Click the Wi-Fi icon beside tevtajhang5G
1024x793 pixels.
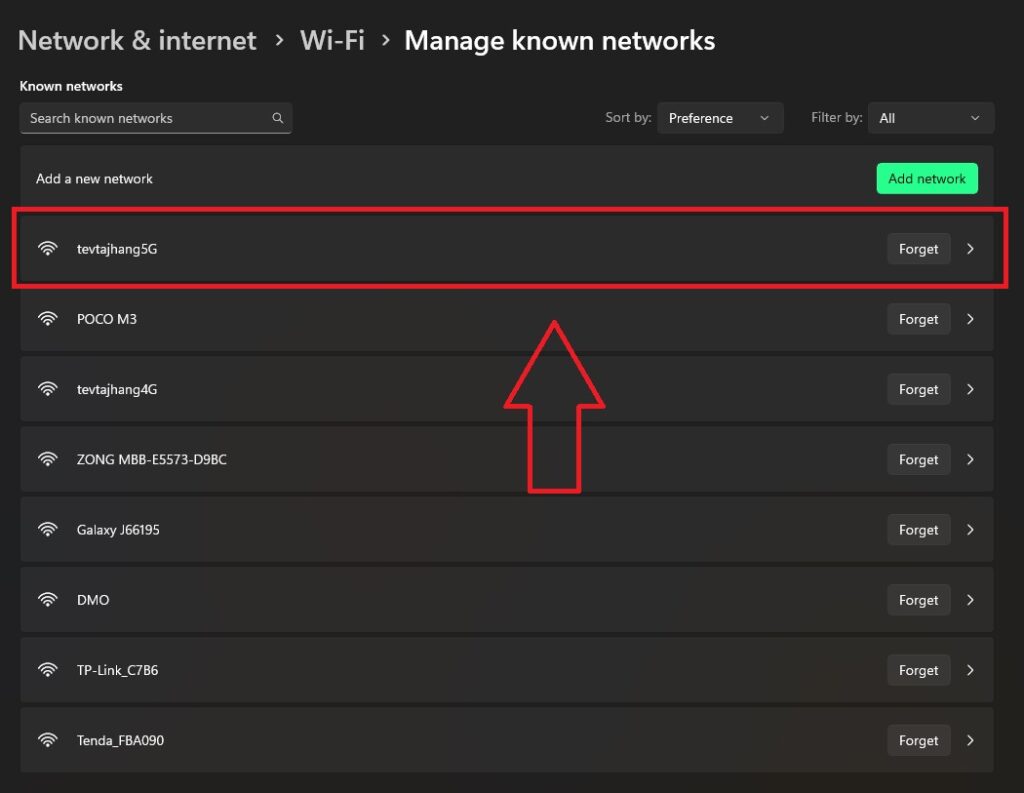pyautogui.click(x=48, y=249)
